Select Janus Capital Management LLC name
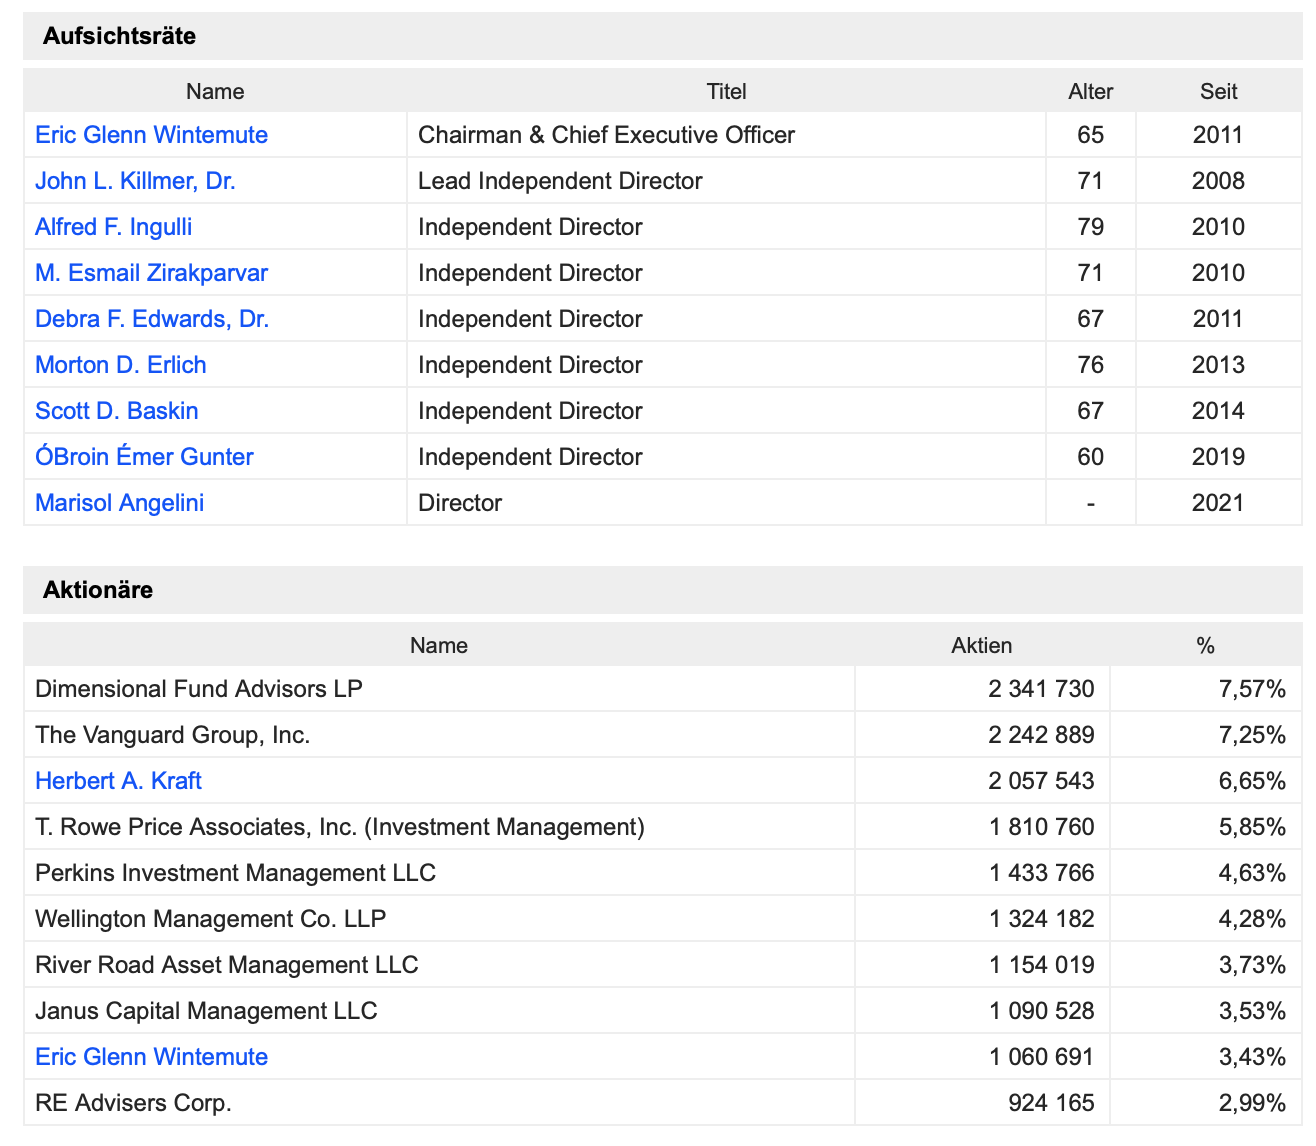Image resolution: width=1316 pixels, height=1146 pixels. coord(206,1011)
